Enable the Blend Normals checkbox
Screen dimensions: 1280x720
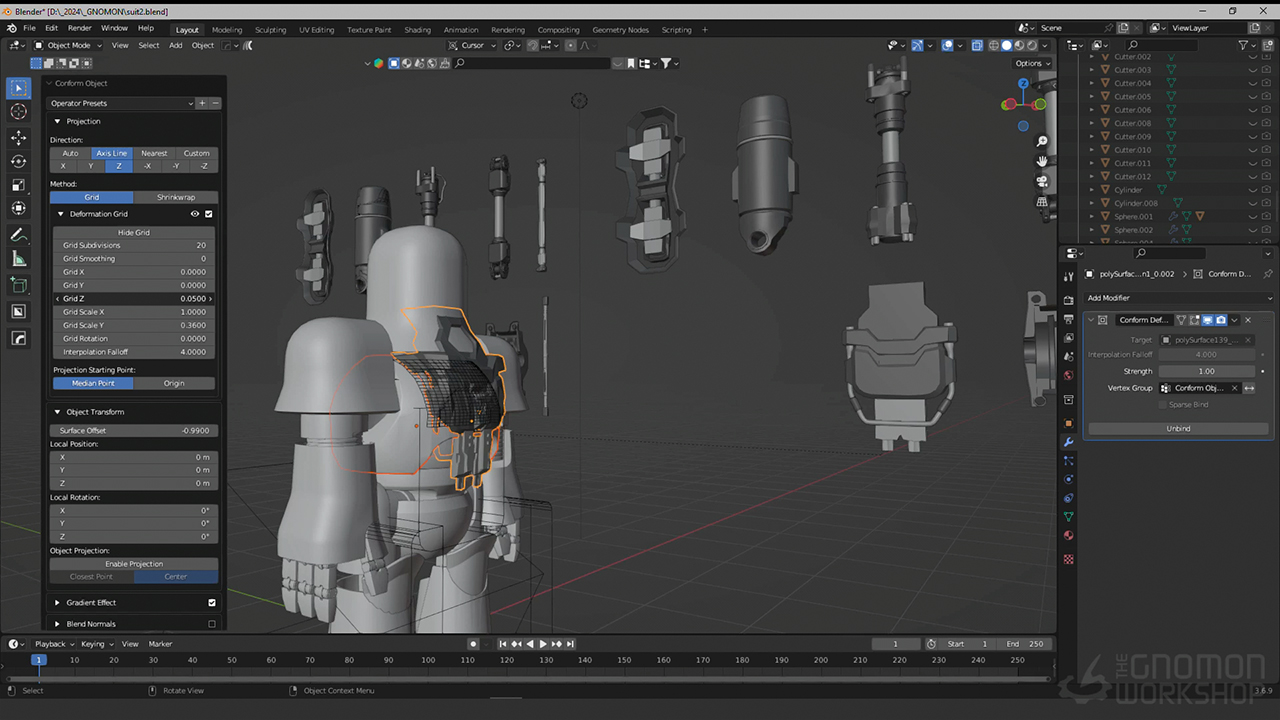[x=211, y=624]
